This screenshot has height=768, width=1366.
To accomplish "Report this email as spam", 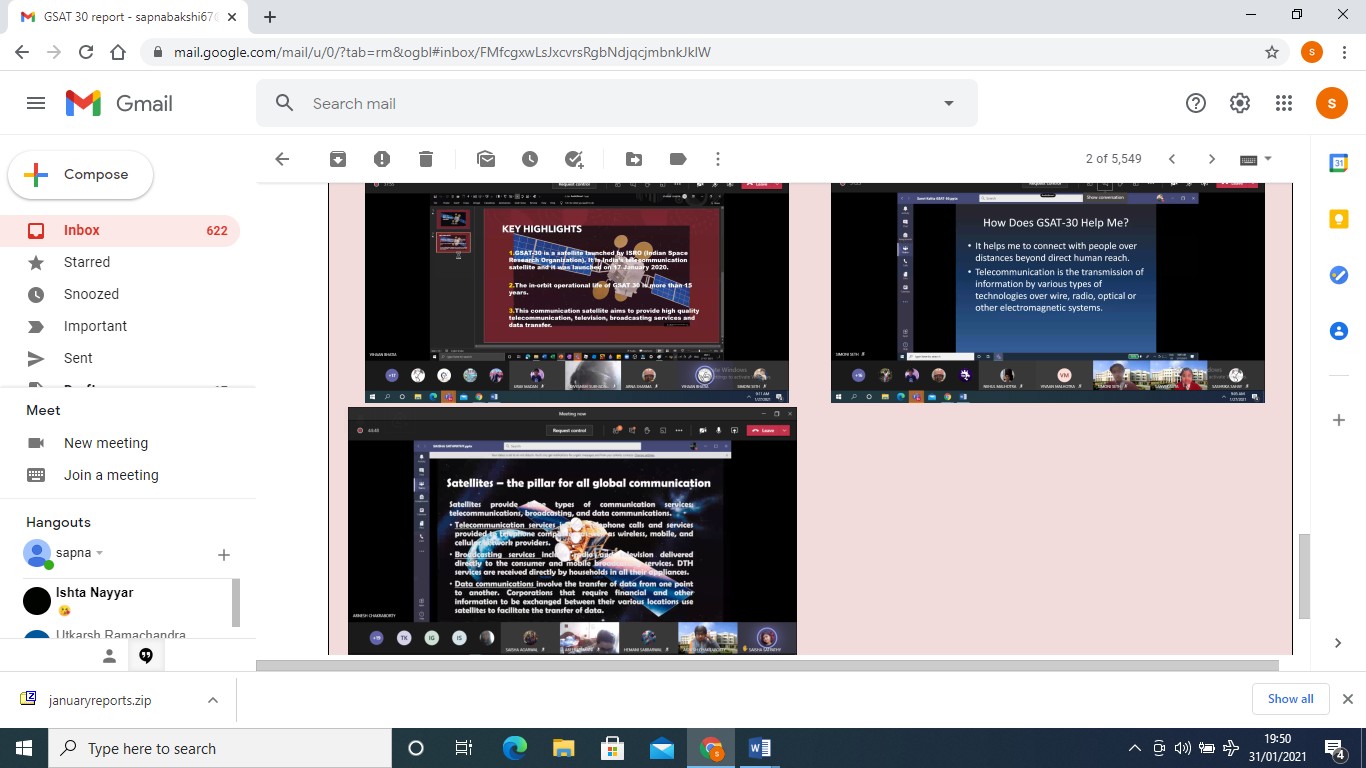I will tap(382, 159).
